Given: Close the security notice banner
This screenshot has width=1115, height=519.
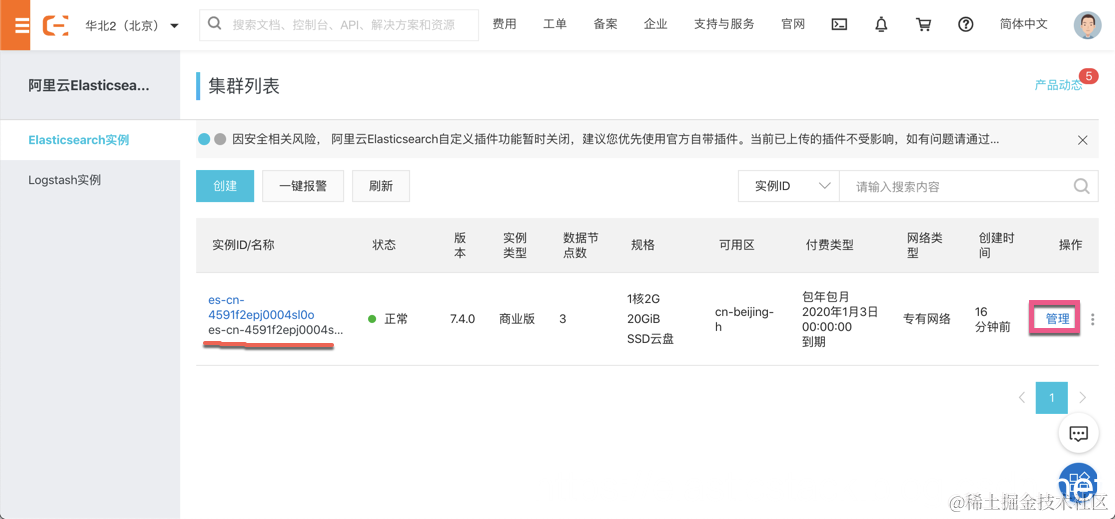Looking at the screenshot, I should 1082,140.
